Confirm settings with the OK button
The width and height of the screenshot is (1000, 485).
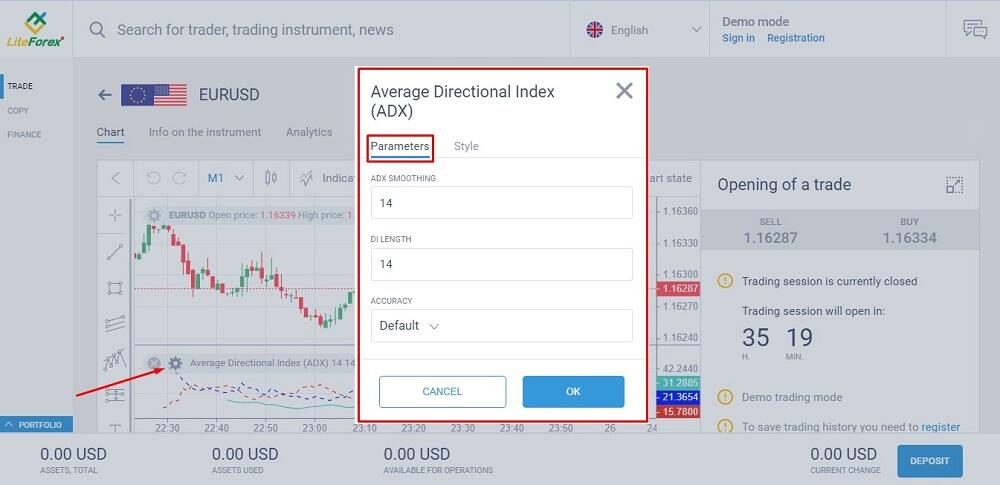click(x=573, y=392)
